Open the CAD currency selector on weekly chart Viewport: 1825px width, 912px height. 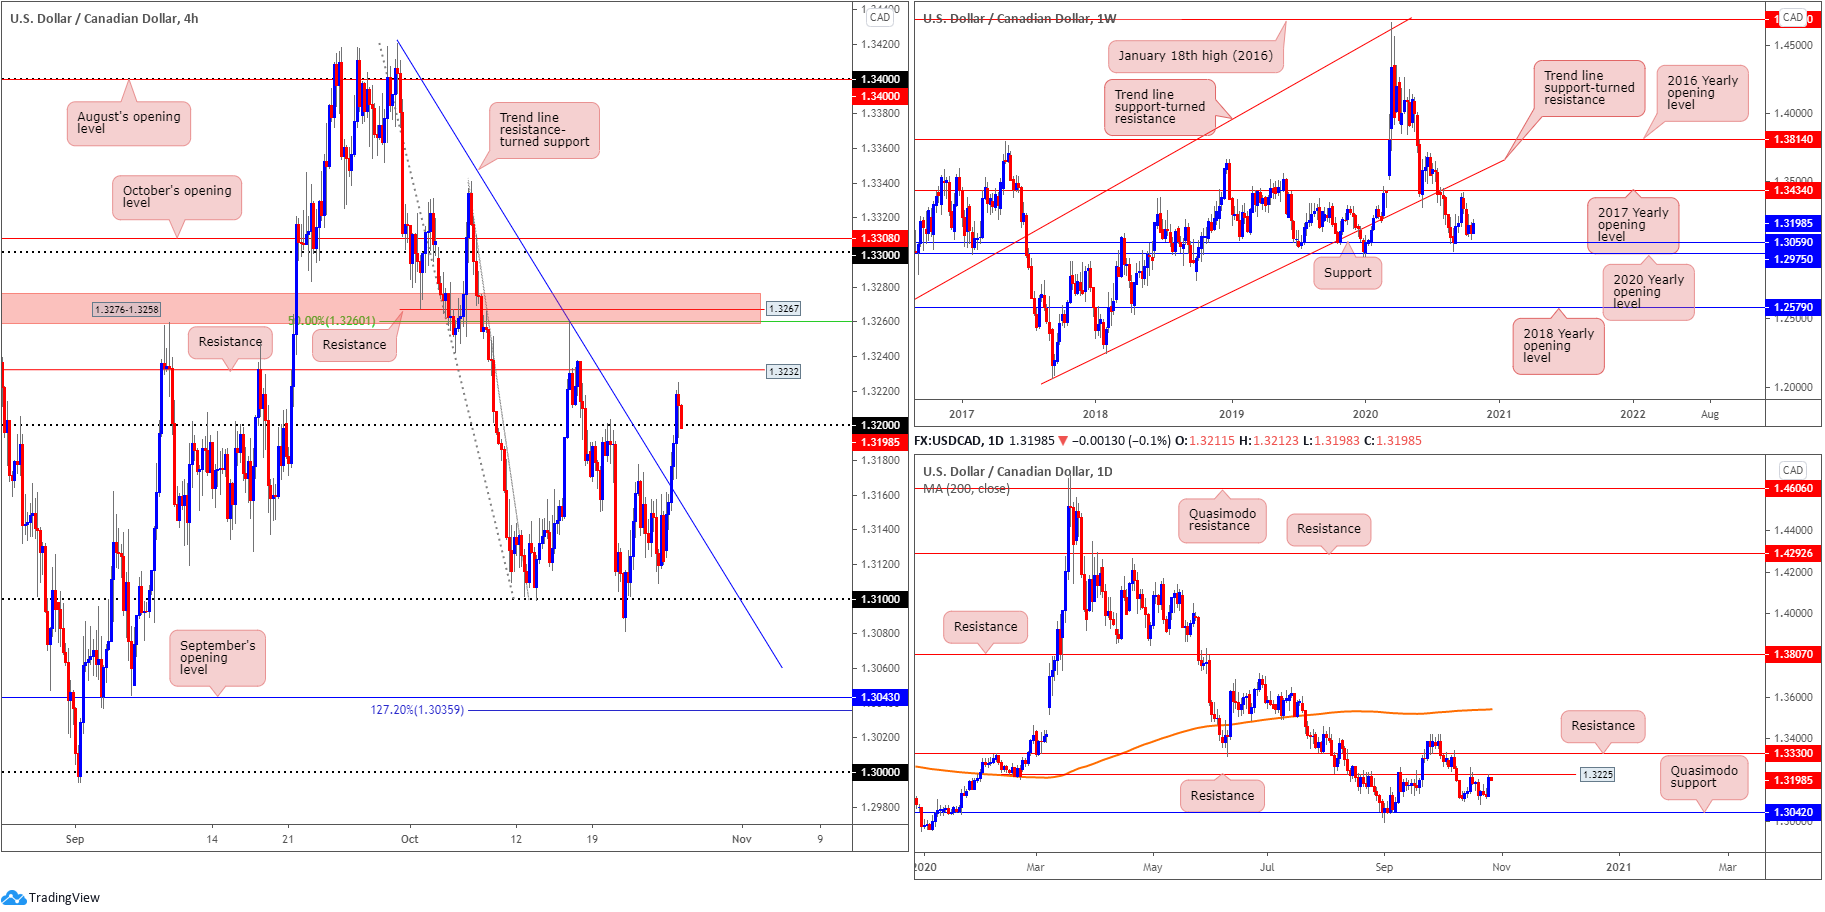pos(1793,17)
